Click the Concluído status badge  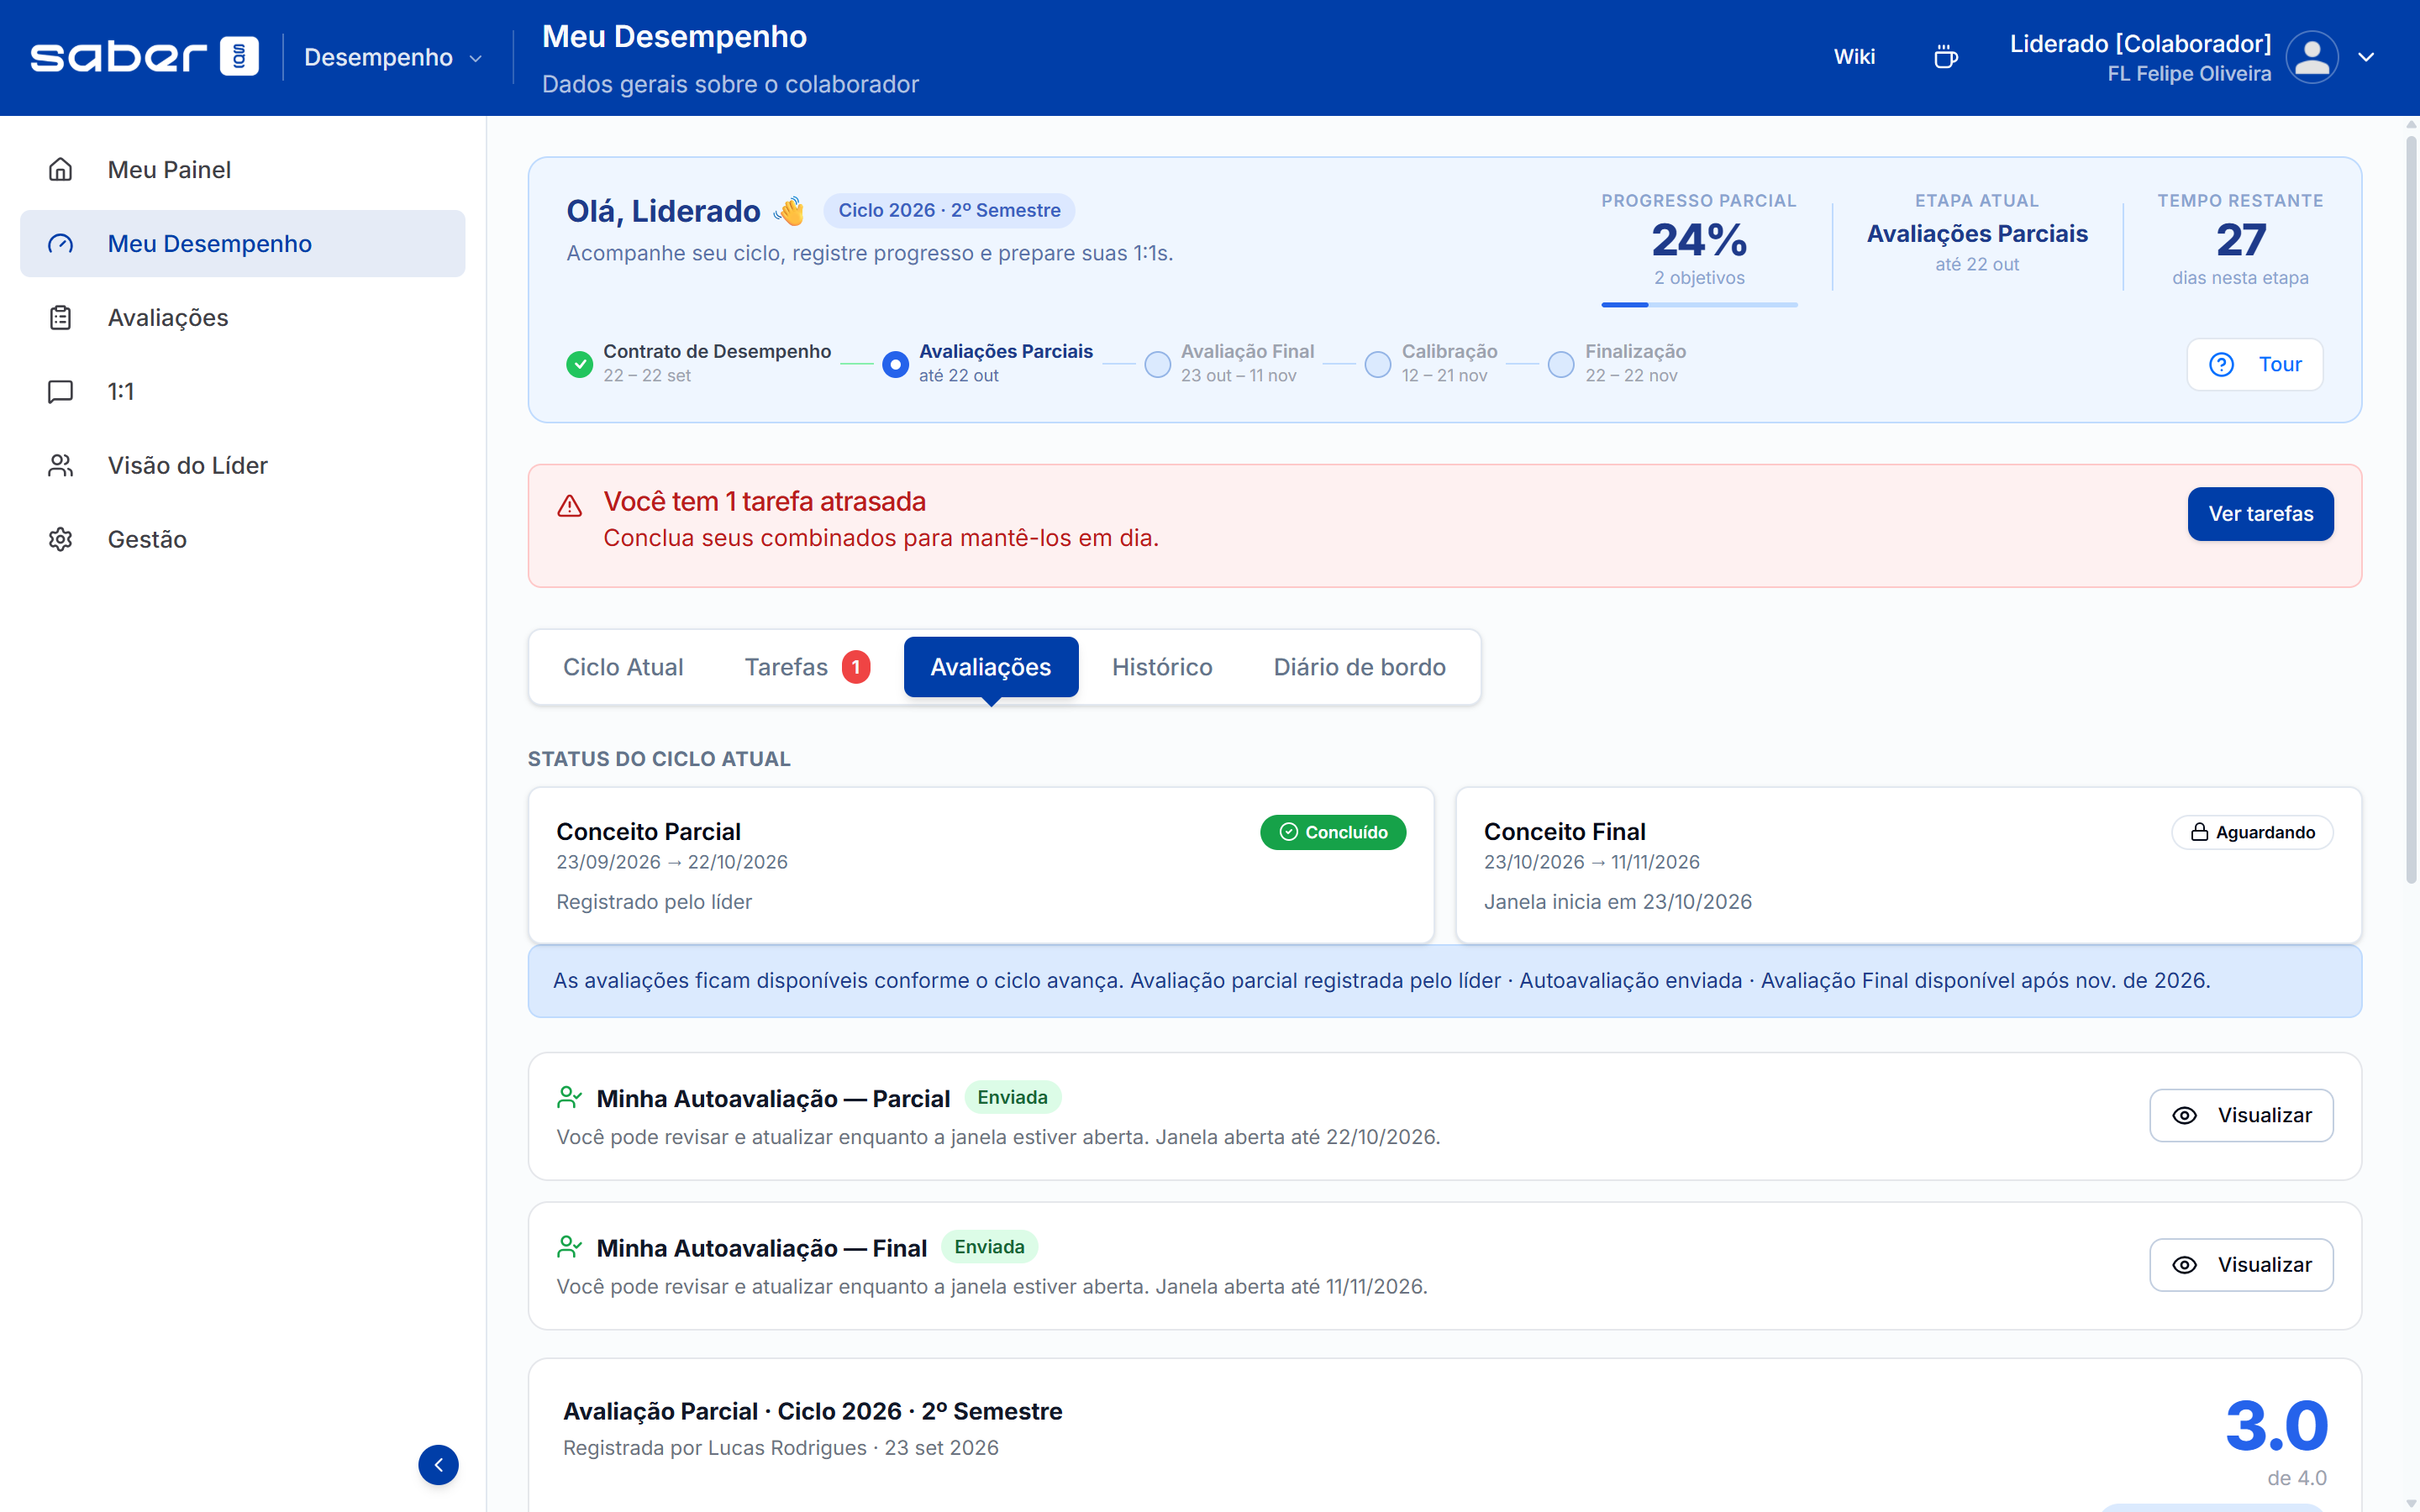pyautogui.click(x=1333, y=832)
